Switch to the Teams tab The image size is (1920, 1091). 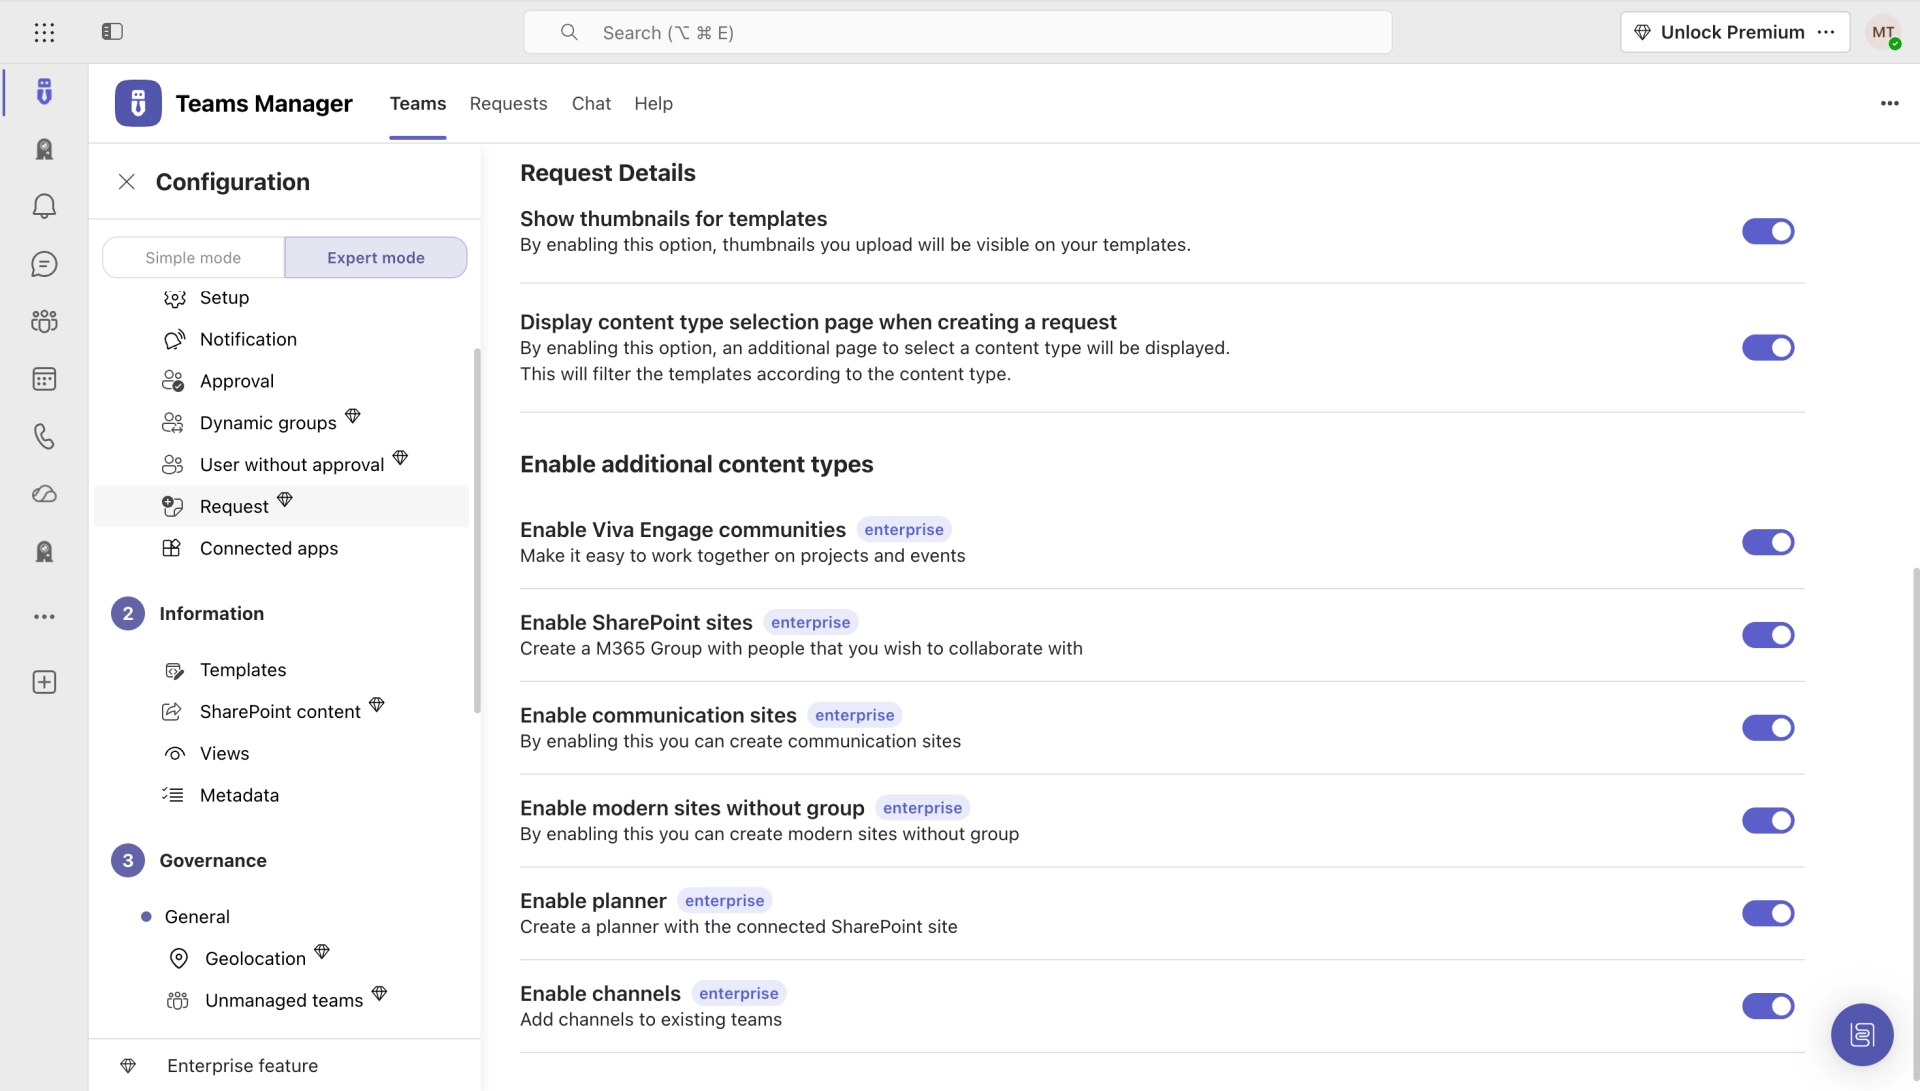(x=418, y=103)
